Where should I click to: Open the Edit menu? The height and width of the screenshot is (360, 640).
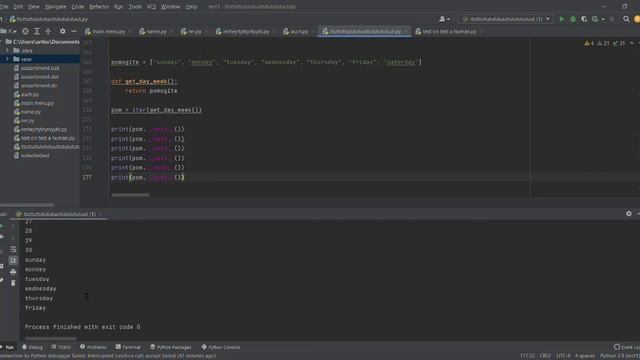click(x=18, y=7)
